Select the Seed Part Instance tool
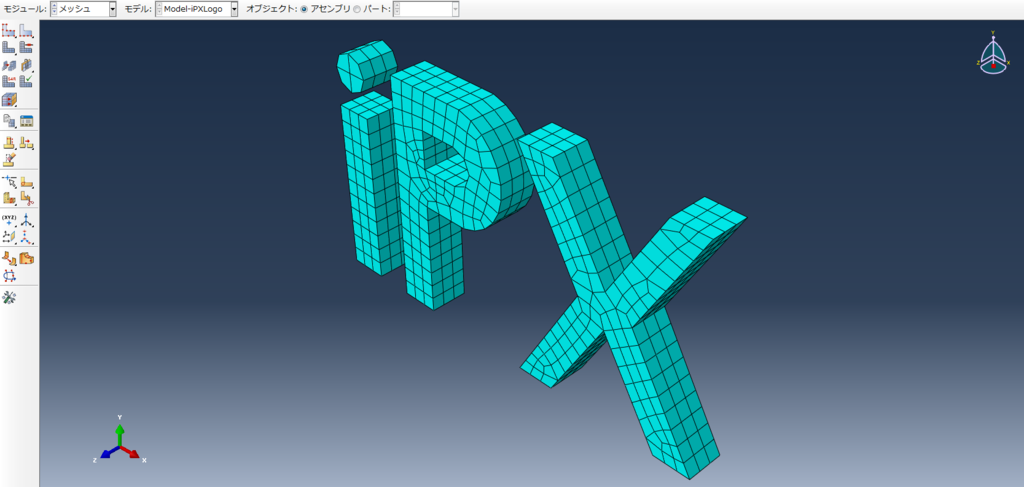1024x487 pixels. [8, 30]
